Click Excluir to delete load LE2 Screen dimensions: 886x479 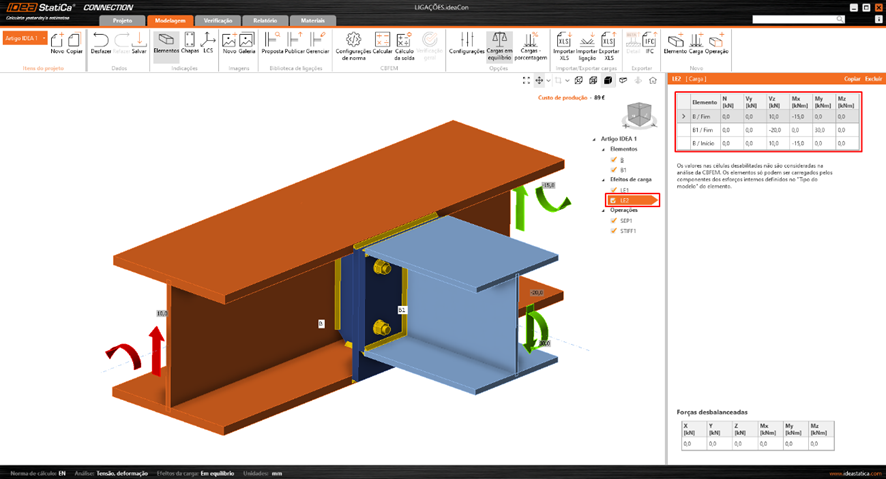coord(873,78)
